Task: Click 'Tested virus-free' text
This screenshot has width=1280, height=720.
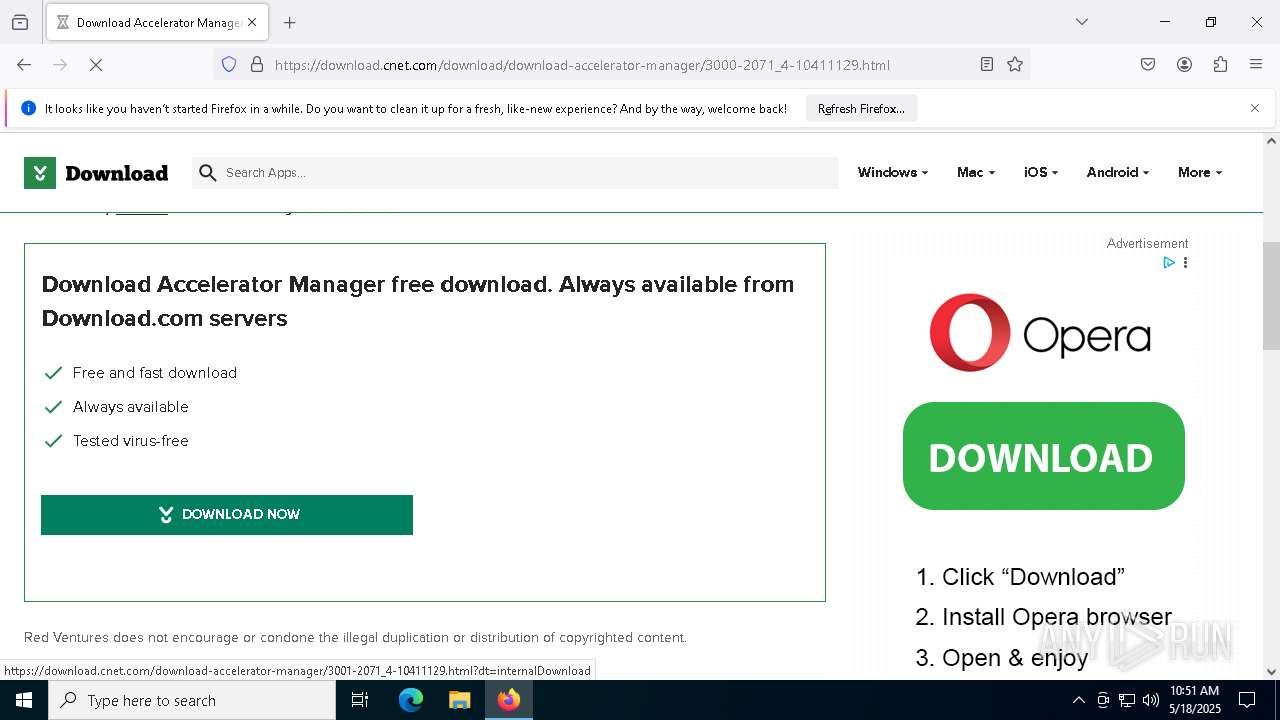Action: tap(131, 441)
